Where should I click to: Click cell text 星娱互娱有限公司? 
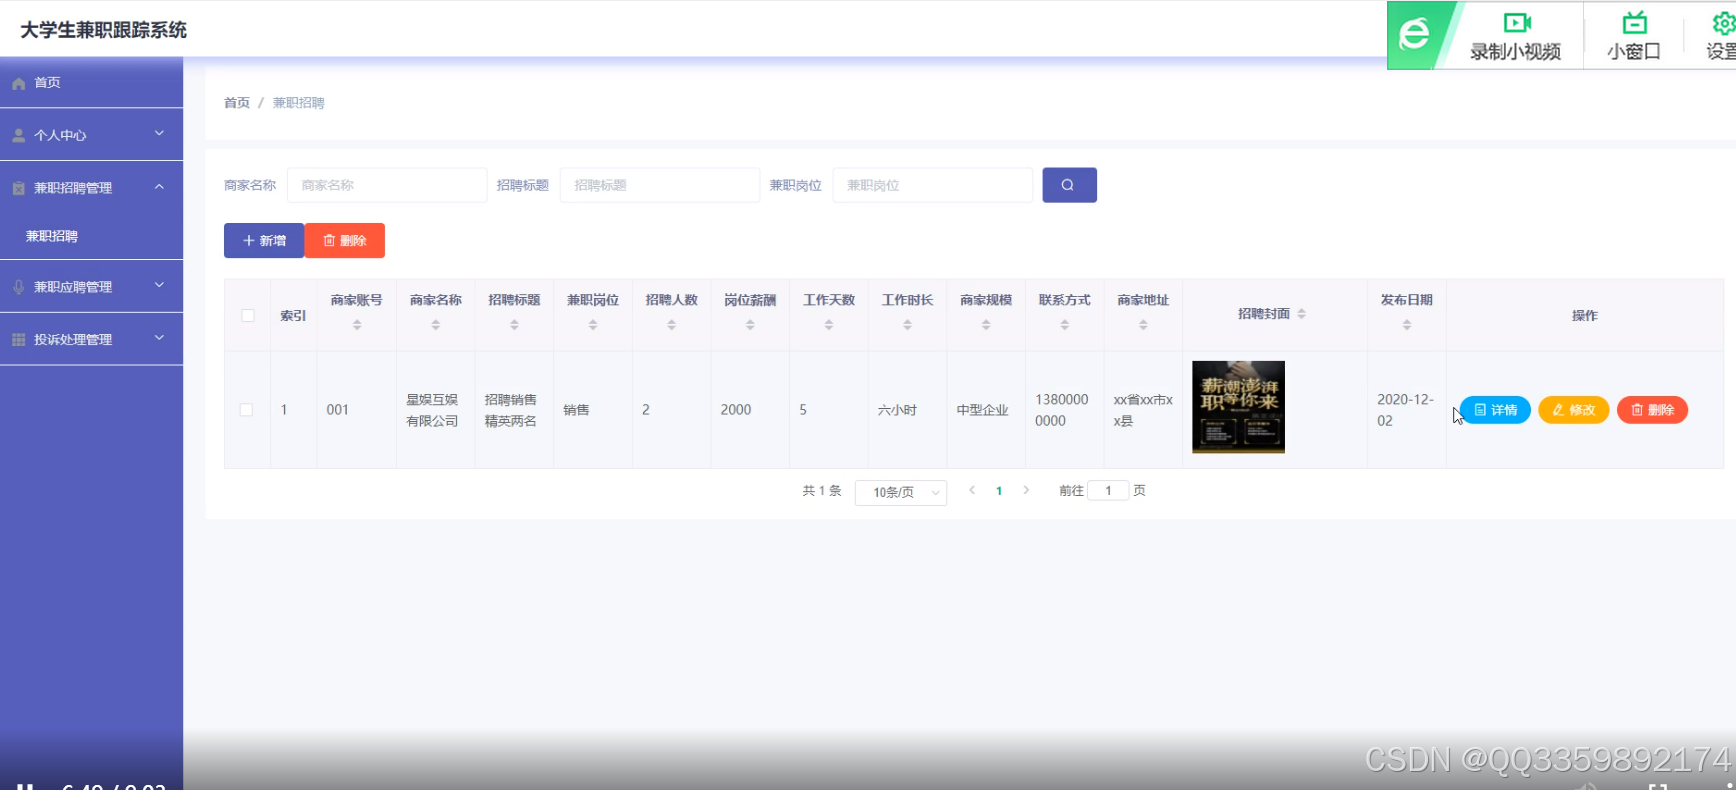pyautogui.click(x=432, y=410)
